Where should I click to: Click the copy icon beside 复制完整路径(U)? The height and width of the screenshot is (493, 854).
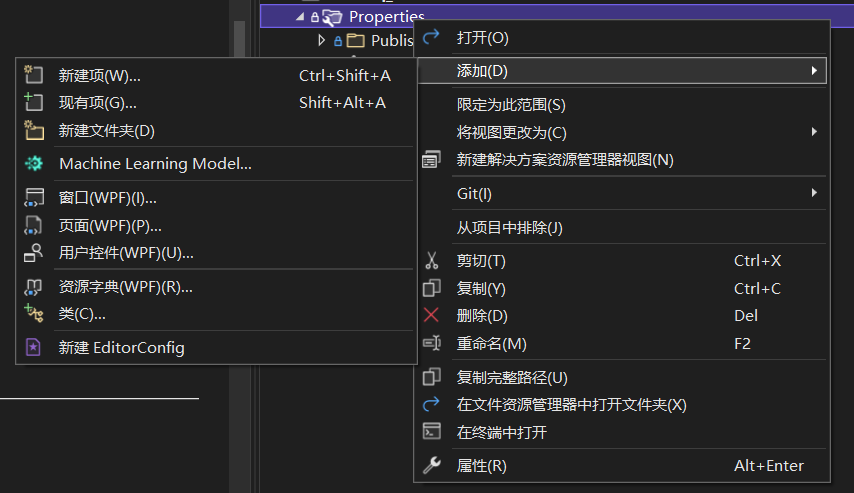(431, 377)
